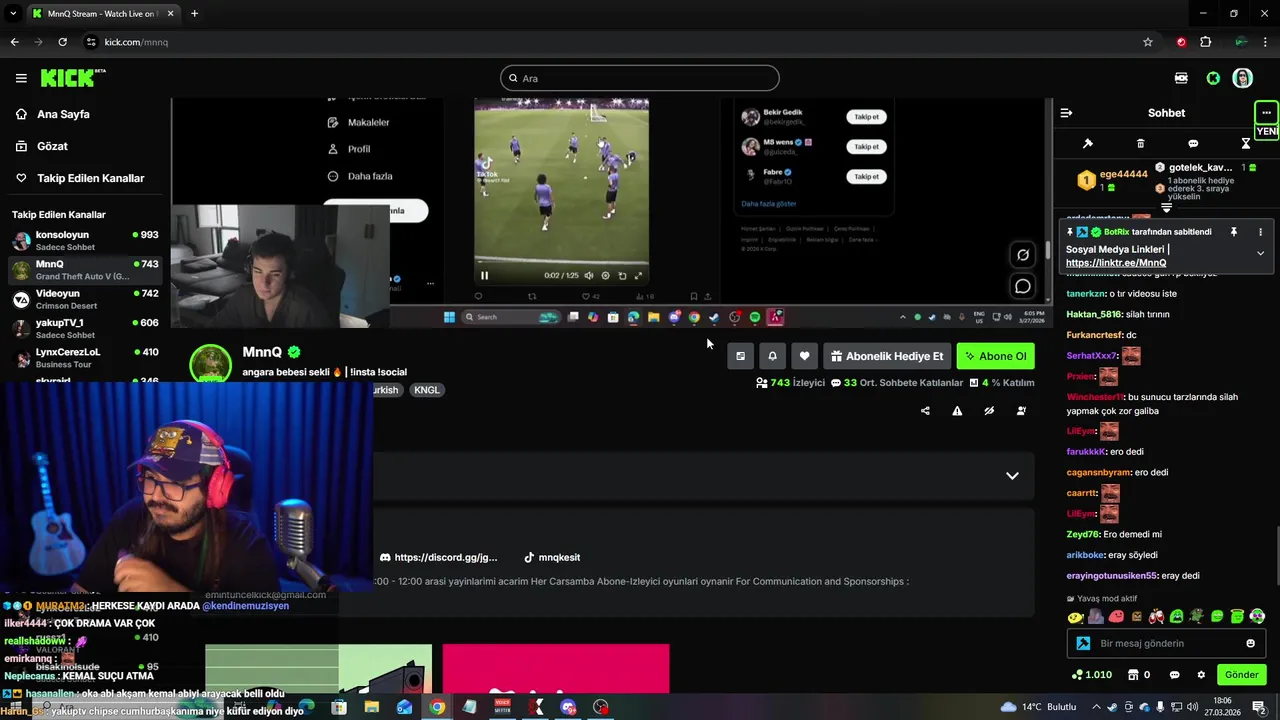Click the hourglass slow mode icon
This screenshot has width=1280, height=720.
(1246, 143)
